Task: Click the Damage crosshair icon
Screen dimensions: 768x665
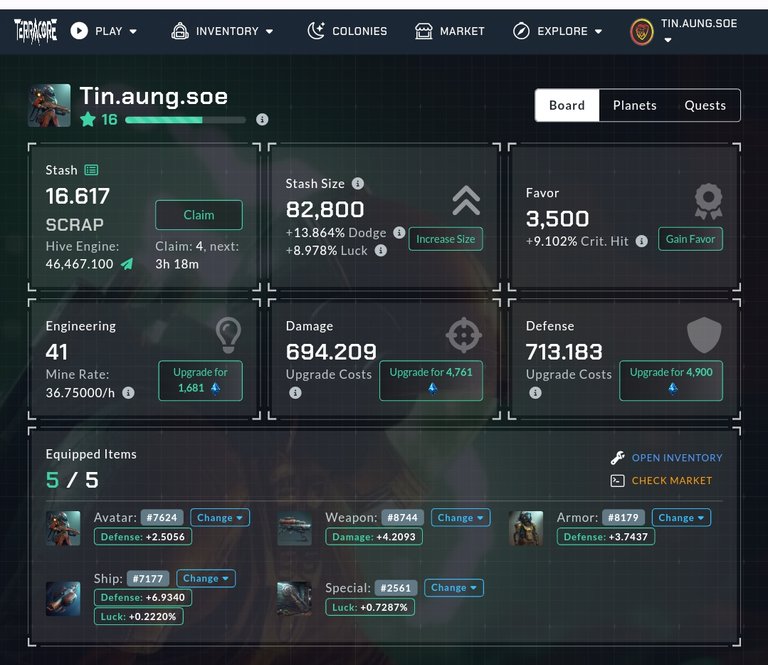Action: pos(464,335)
